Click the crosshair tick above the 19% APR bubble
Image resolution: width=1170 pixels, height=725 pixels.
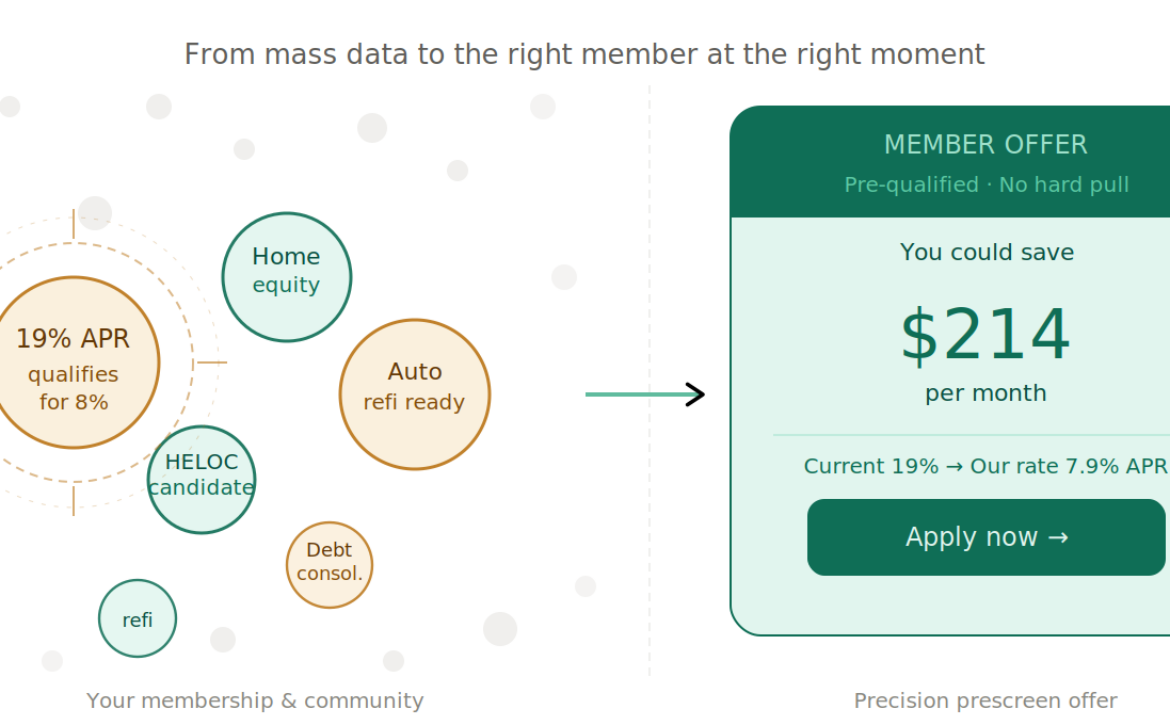click(x=74, y=224)
